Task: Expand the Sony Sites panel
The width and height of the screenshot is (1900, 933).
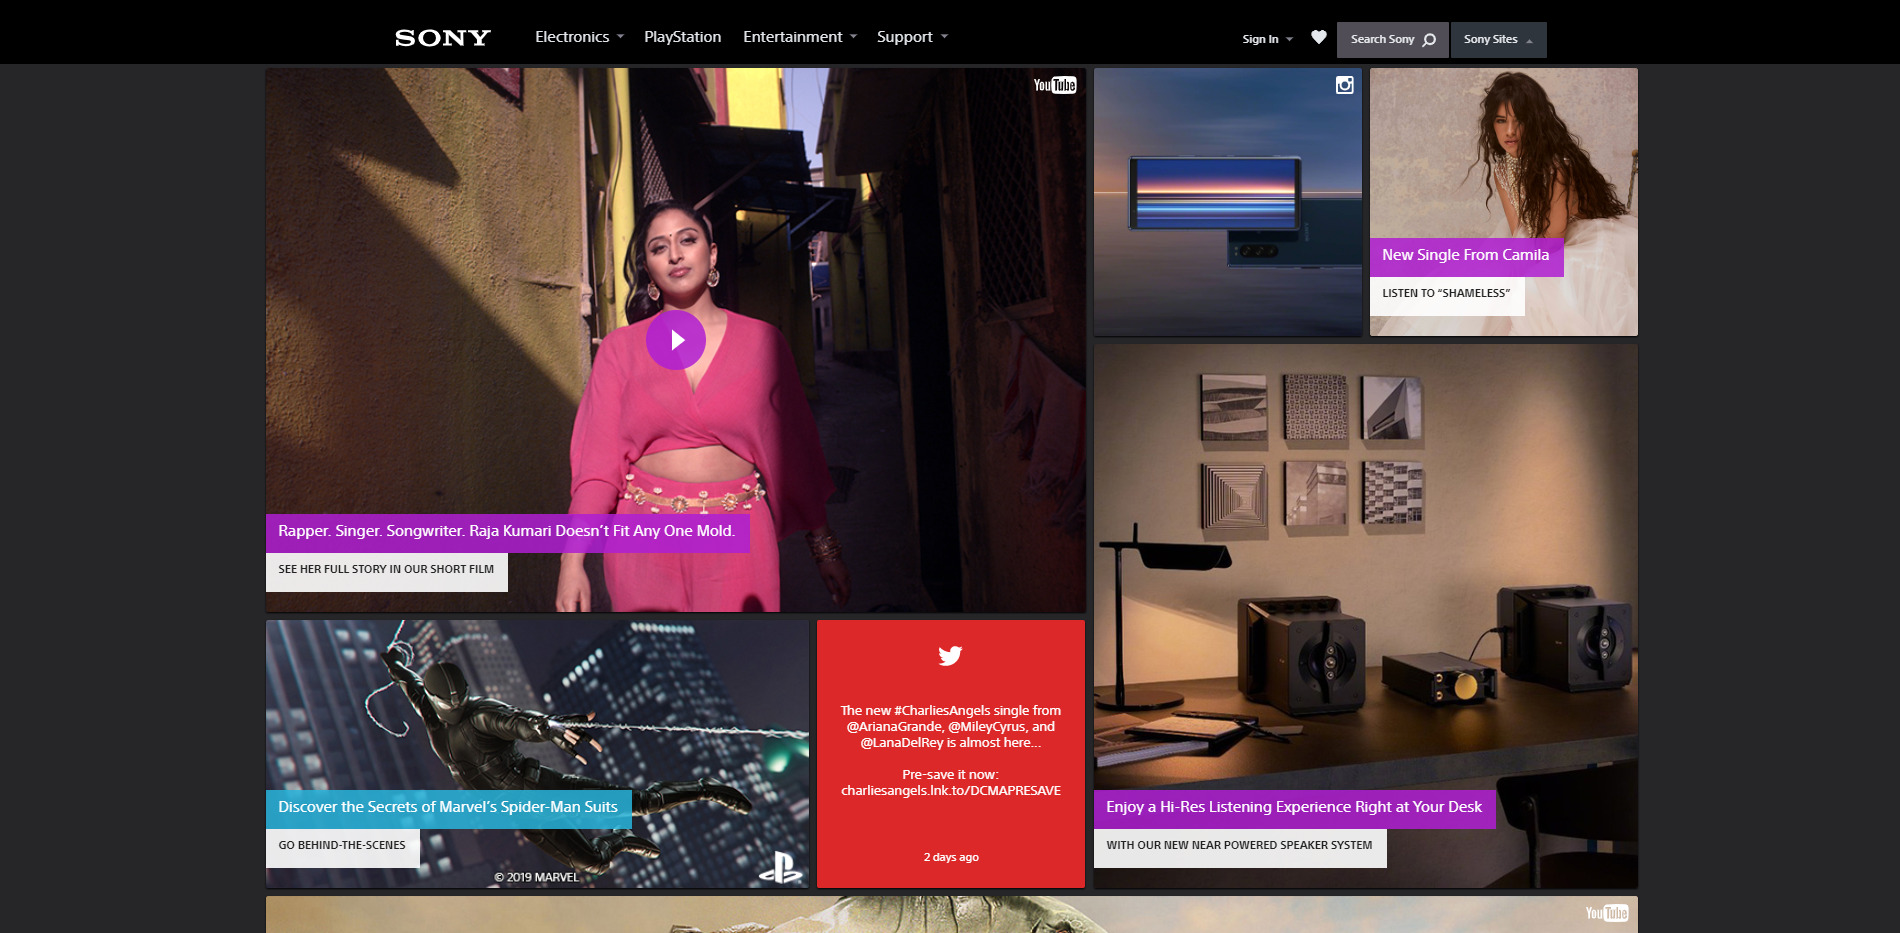Action: click(1498, 39)
